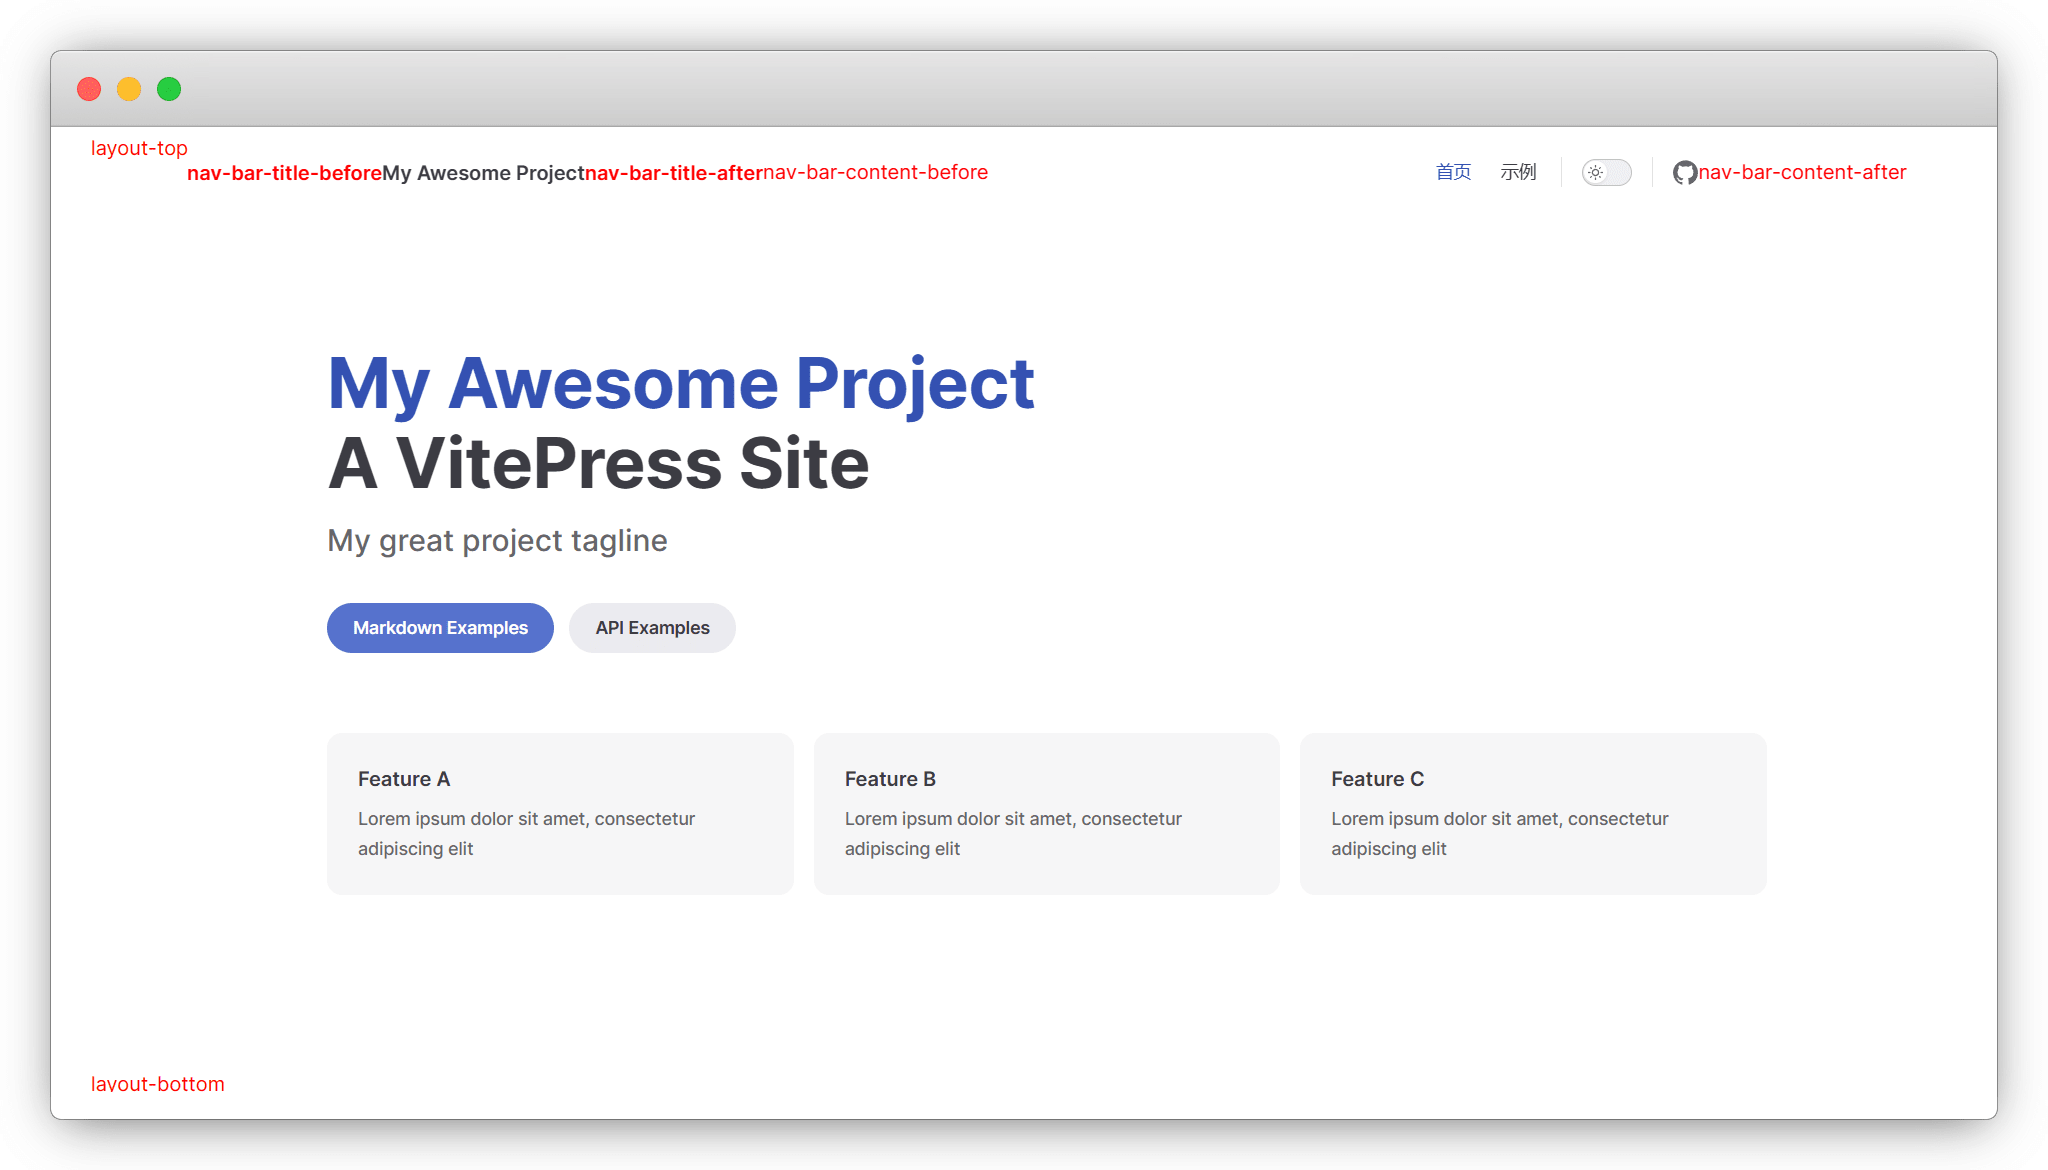This screenshot has height=1170, width=2048.
Task: Click the nav-bar-title-after text
Action: (673, 173)
